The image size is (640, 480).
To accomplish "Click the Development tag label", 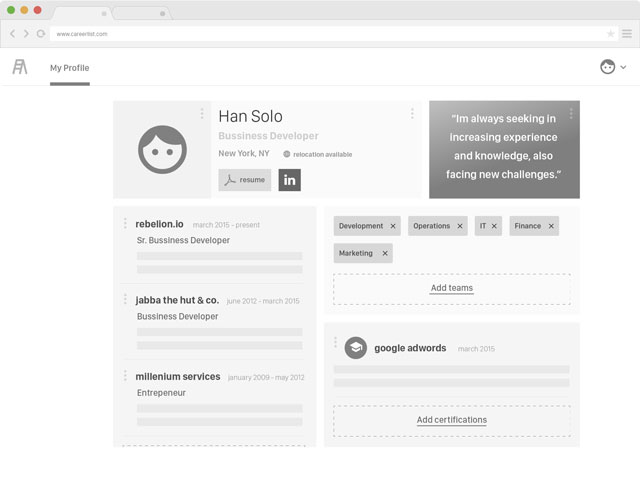I will [361, 226].
